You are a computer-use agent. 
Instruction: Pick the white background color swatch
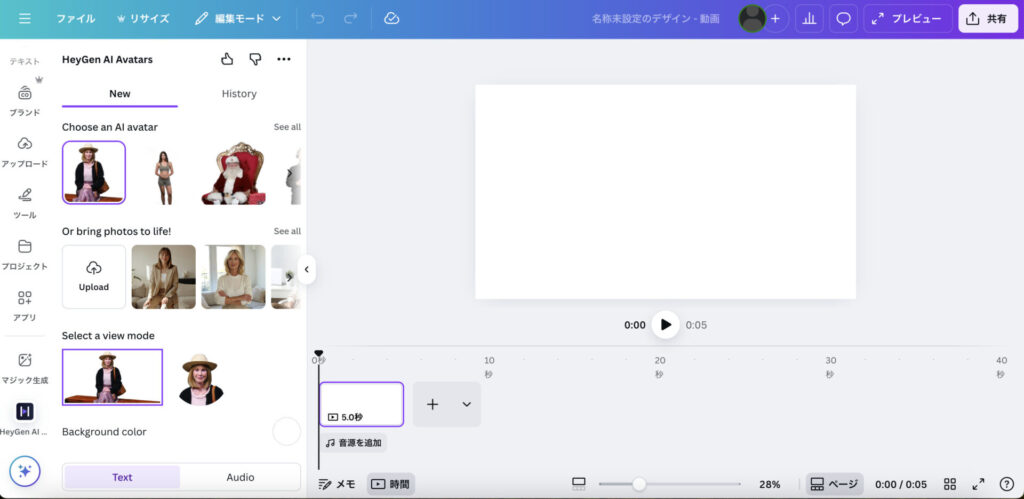286,432
